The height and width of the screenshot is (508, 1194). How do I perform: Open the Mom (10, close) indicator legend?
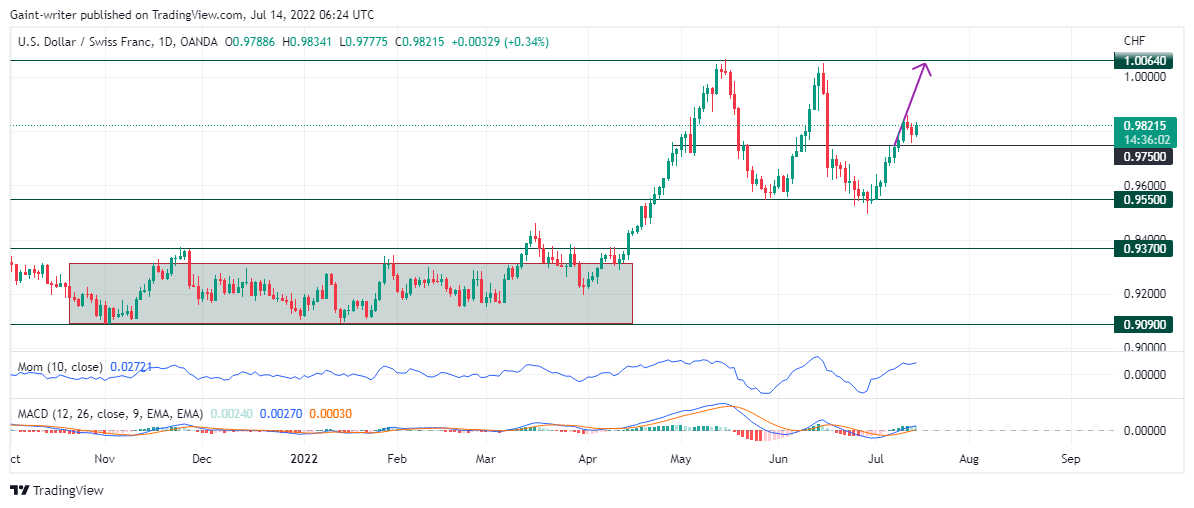point(60,367)
